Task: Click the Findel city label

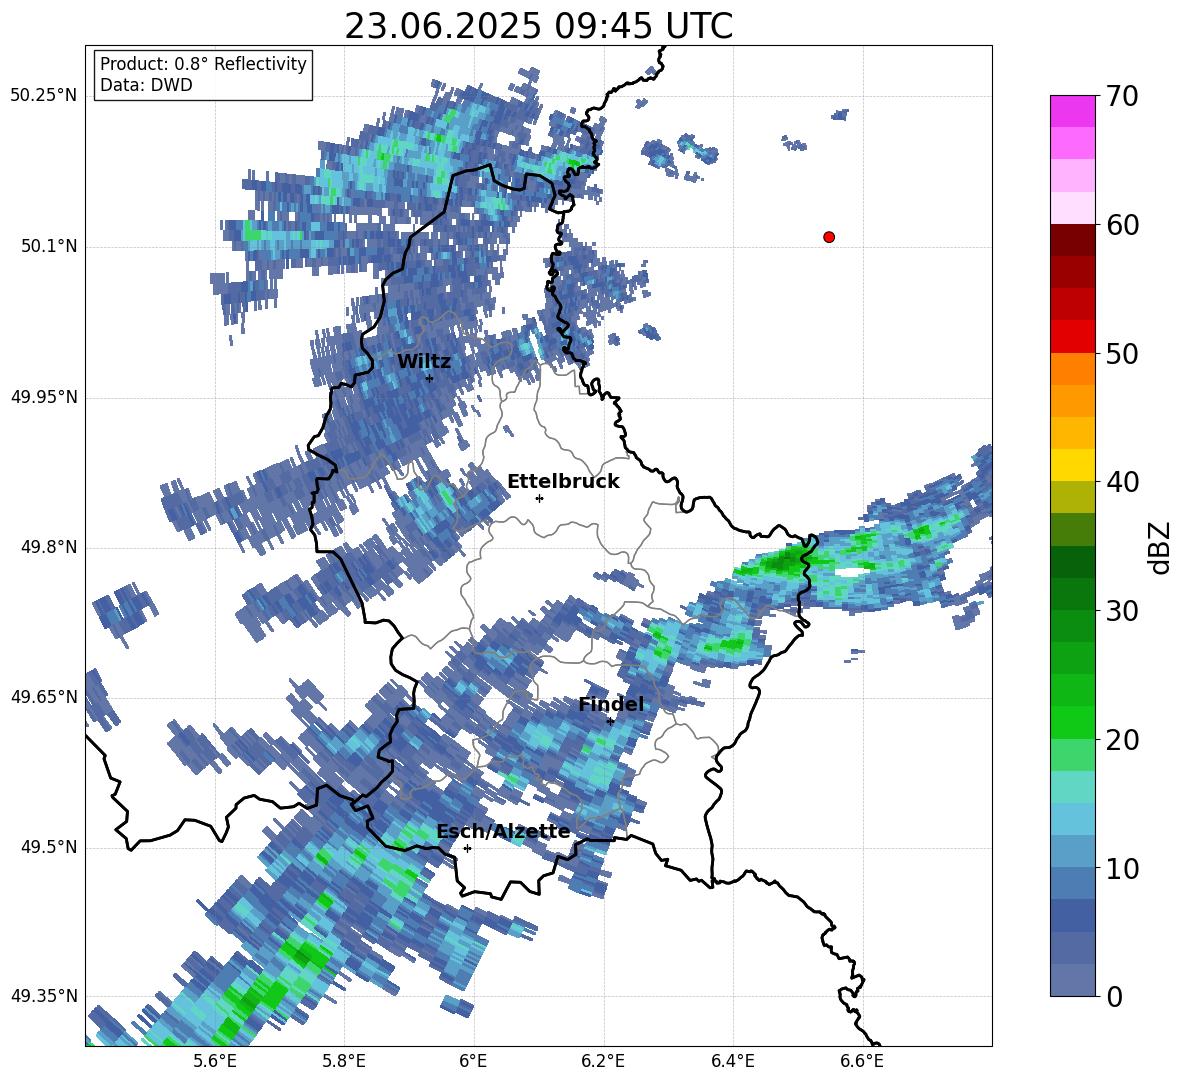Action: (x=611, y=704)
